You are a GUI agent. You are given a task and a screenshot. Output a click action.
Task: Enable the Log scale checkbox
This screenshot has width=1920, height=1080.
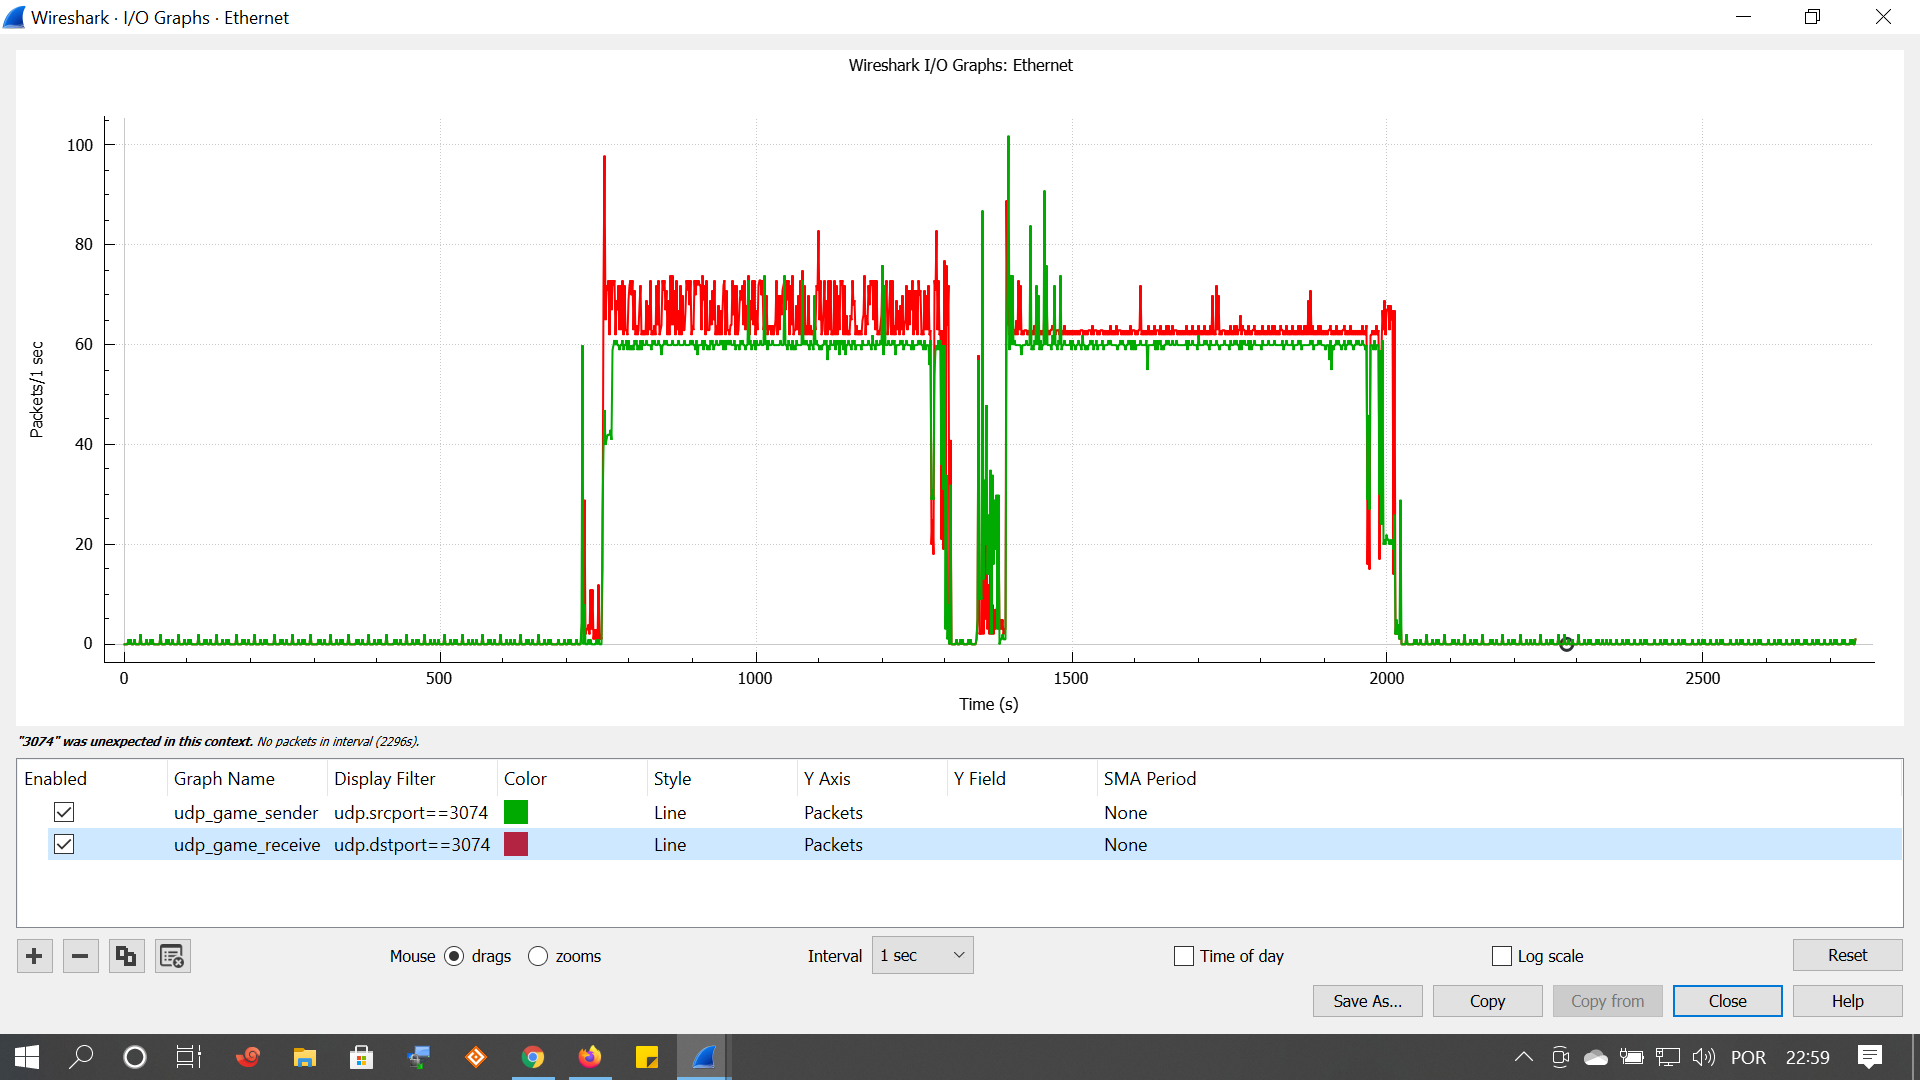tap(1502, 956)
